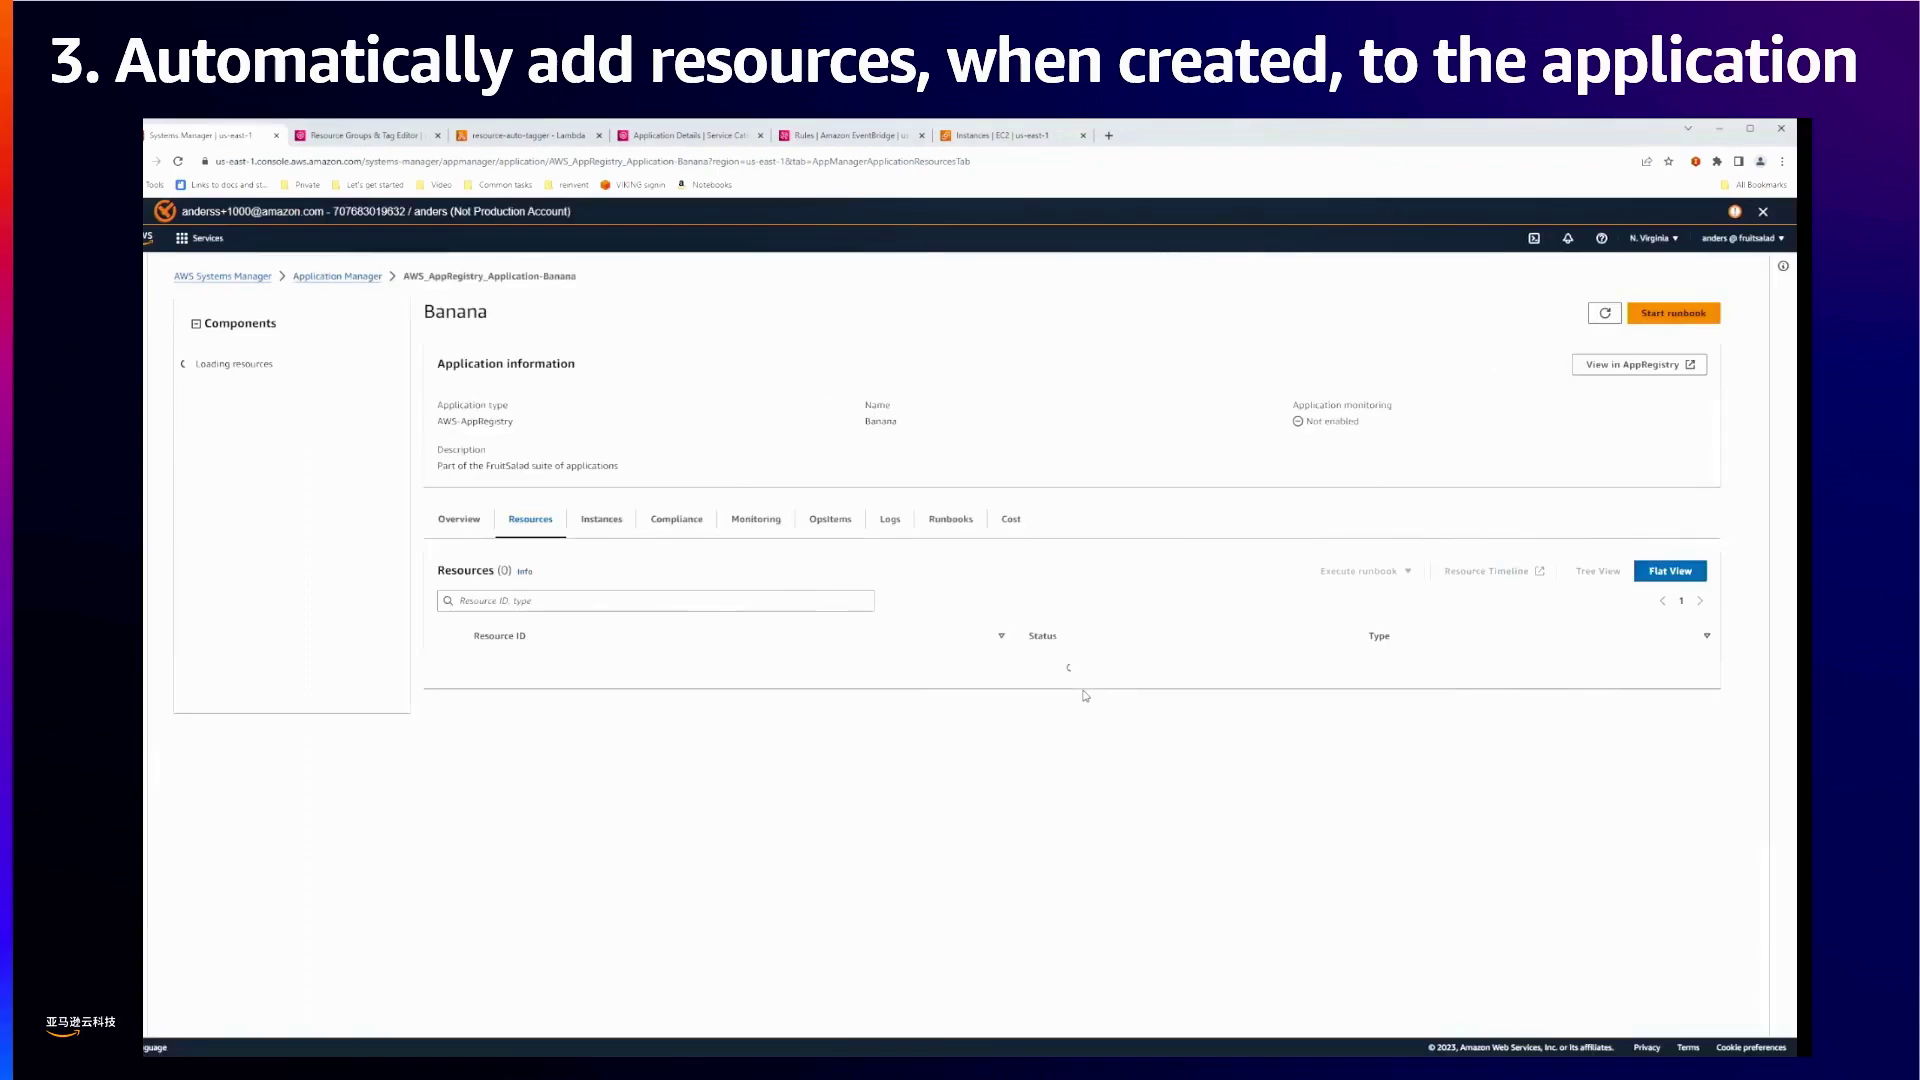Open the AWS Services grid menu

click(199, 238)
